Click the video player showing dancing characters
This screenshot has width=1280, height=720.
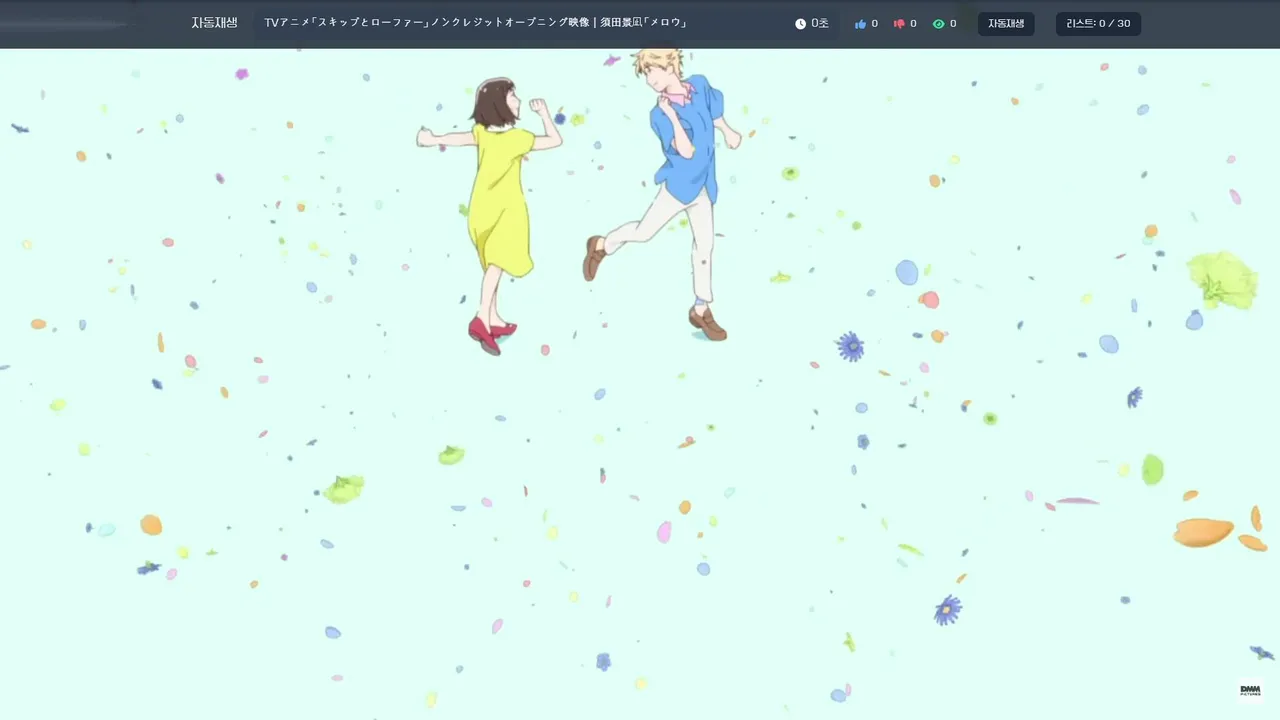640,384
